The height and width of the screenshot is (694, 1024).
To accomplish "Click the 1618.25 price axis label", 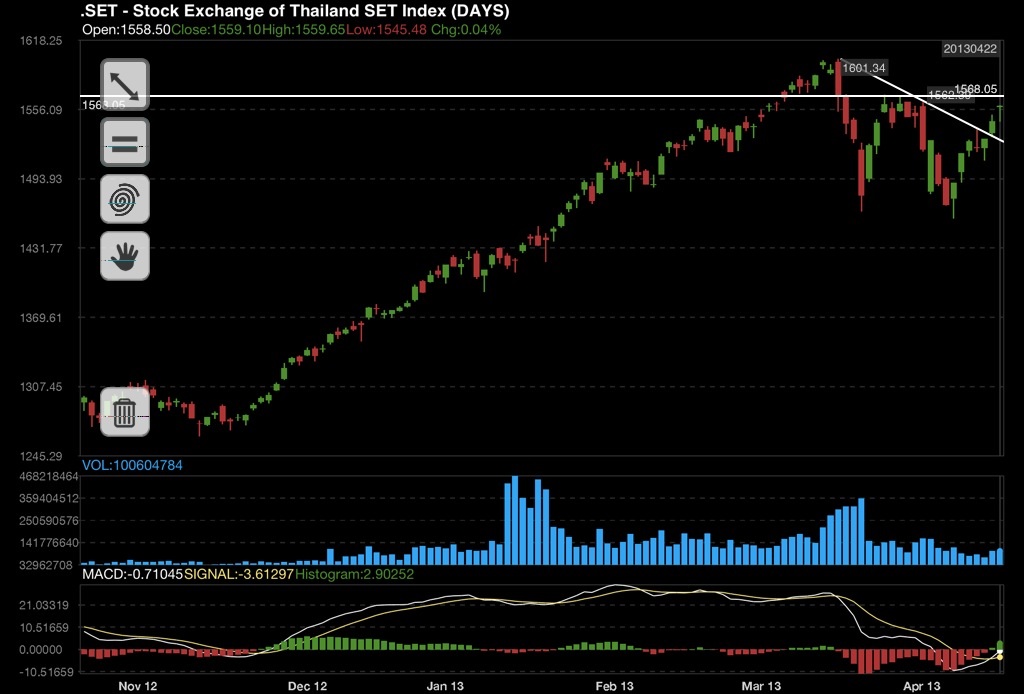I will (x=40, y=40).
